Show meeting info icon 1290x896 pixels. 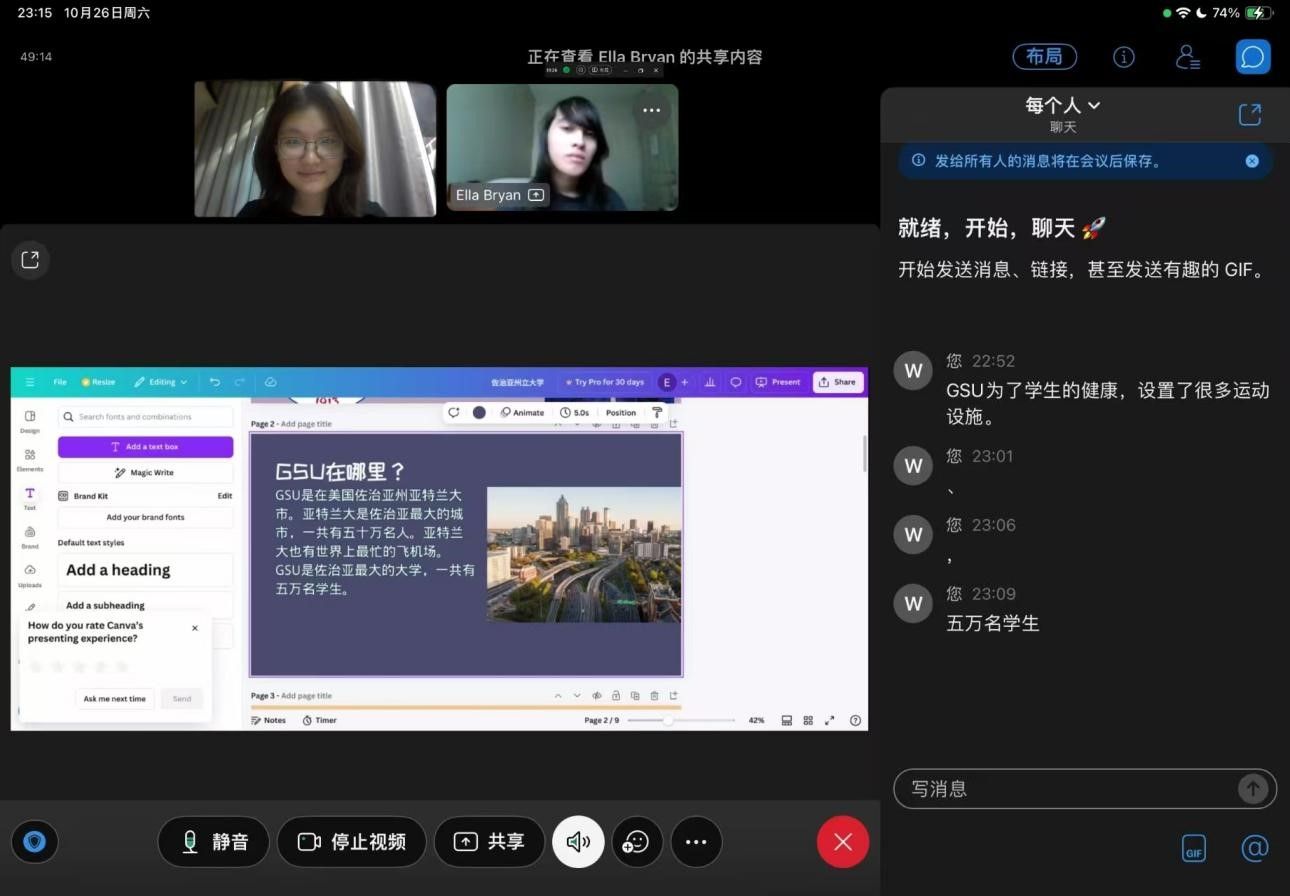pyautogui.click(x=1123, y=57)
